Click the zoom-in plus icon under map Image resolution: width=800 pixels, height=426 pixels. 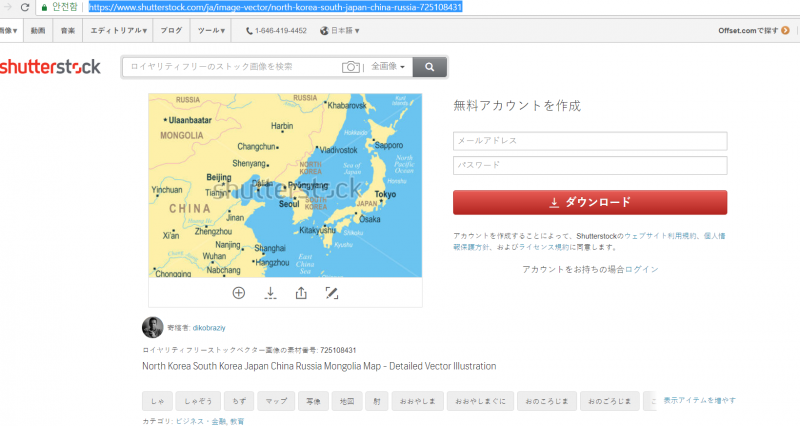pyautogui.click(x=238, y=293)
